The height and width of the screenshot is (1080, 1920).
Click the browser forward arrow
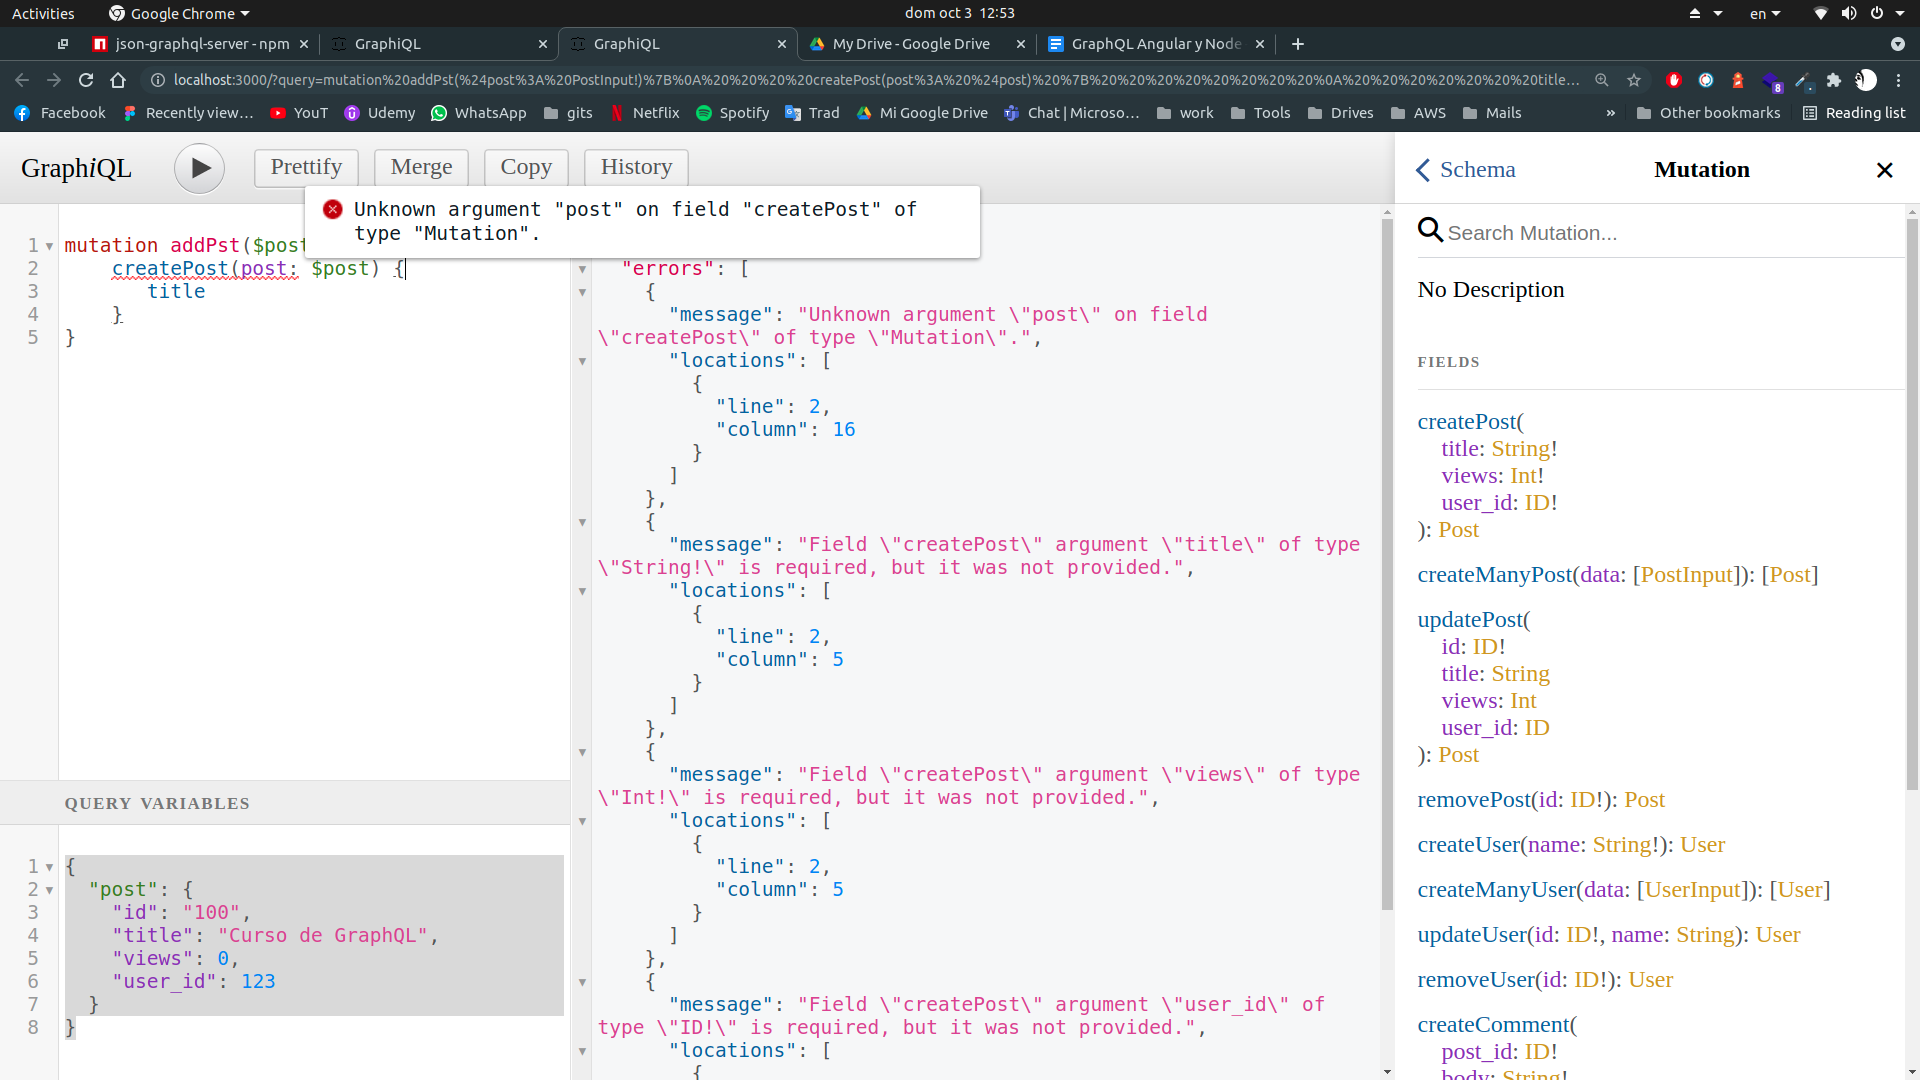[x=54, y=80]
